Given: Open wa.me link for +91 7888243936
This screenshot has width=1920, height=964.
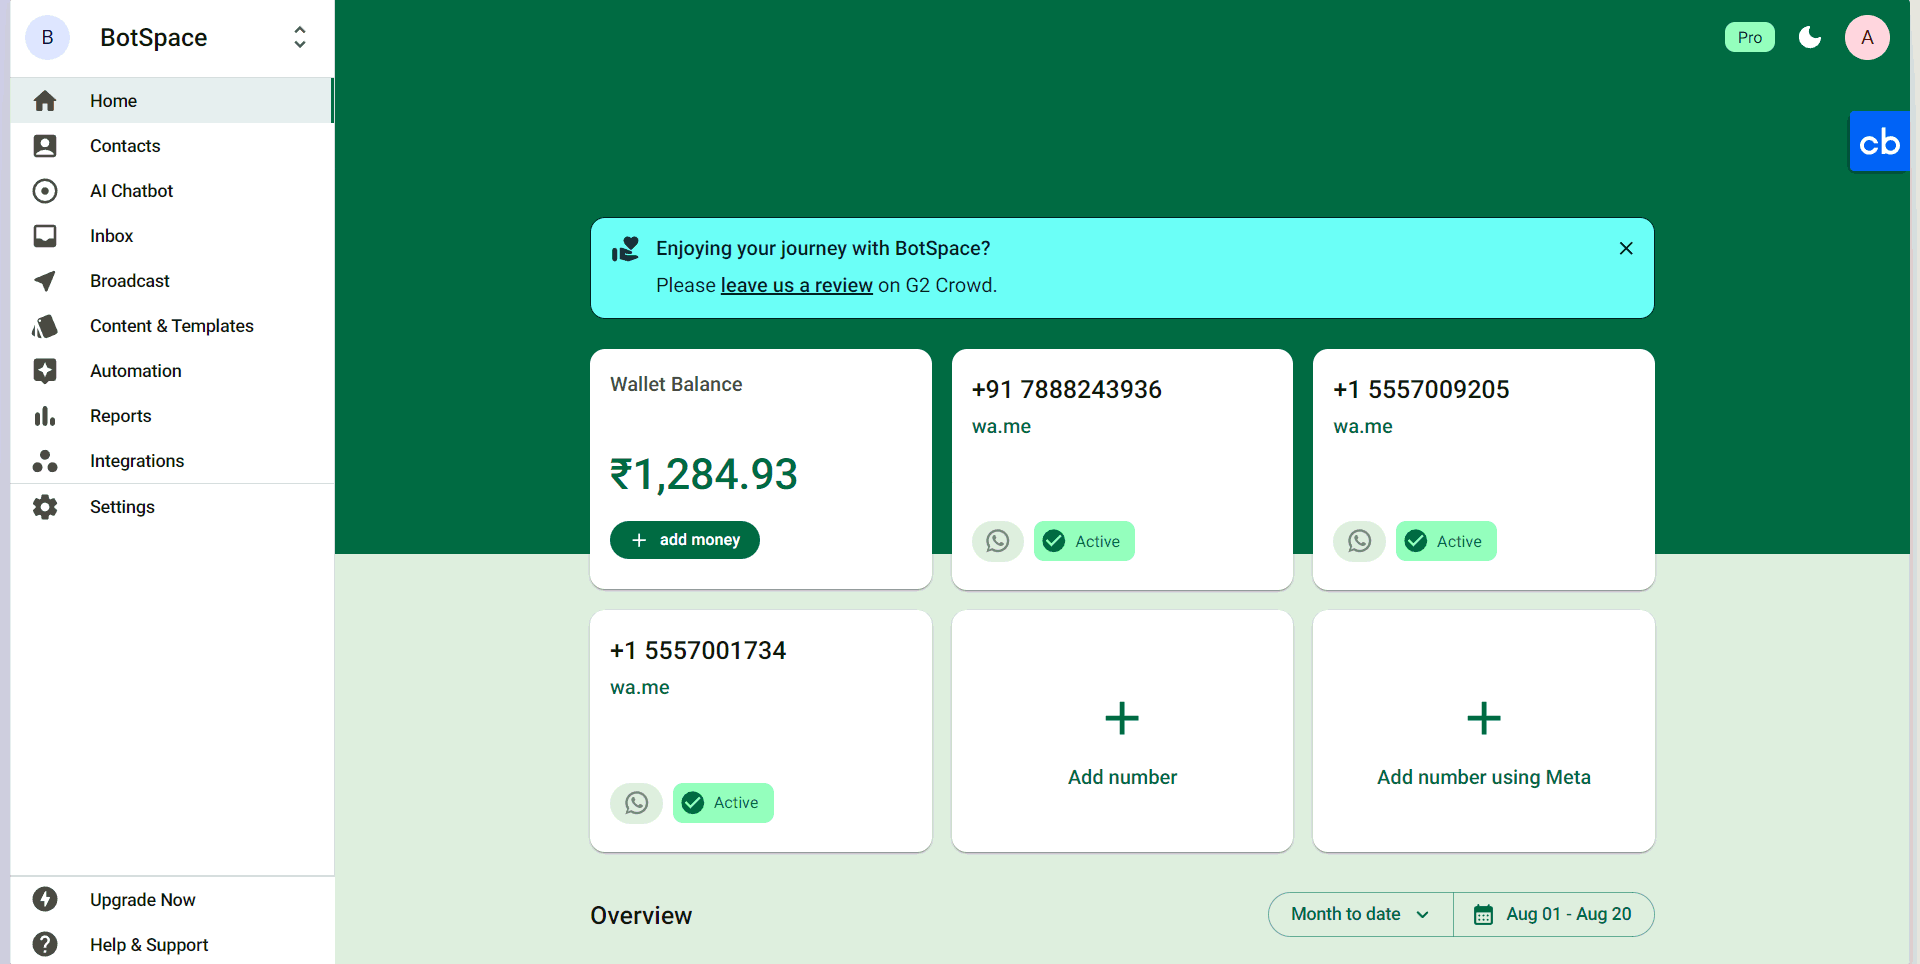Looking at the screenshot, I should click(1001, 427).
